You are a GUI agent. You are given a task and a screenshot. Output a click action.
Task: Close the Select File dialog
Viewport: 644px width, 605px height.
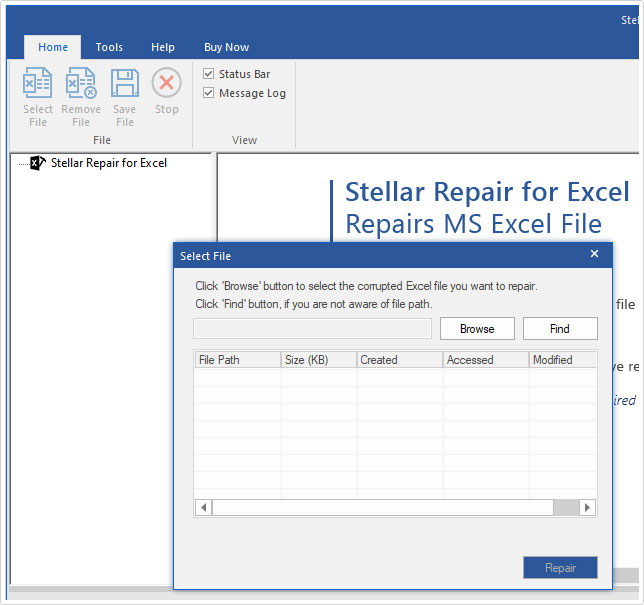(594, 254)
